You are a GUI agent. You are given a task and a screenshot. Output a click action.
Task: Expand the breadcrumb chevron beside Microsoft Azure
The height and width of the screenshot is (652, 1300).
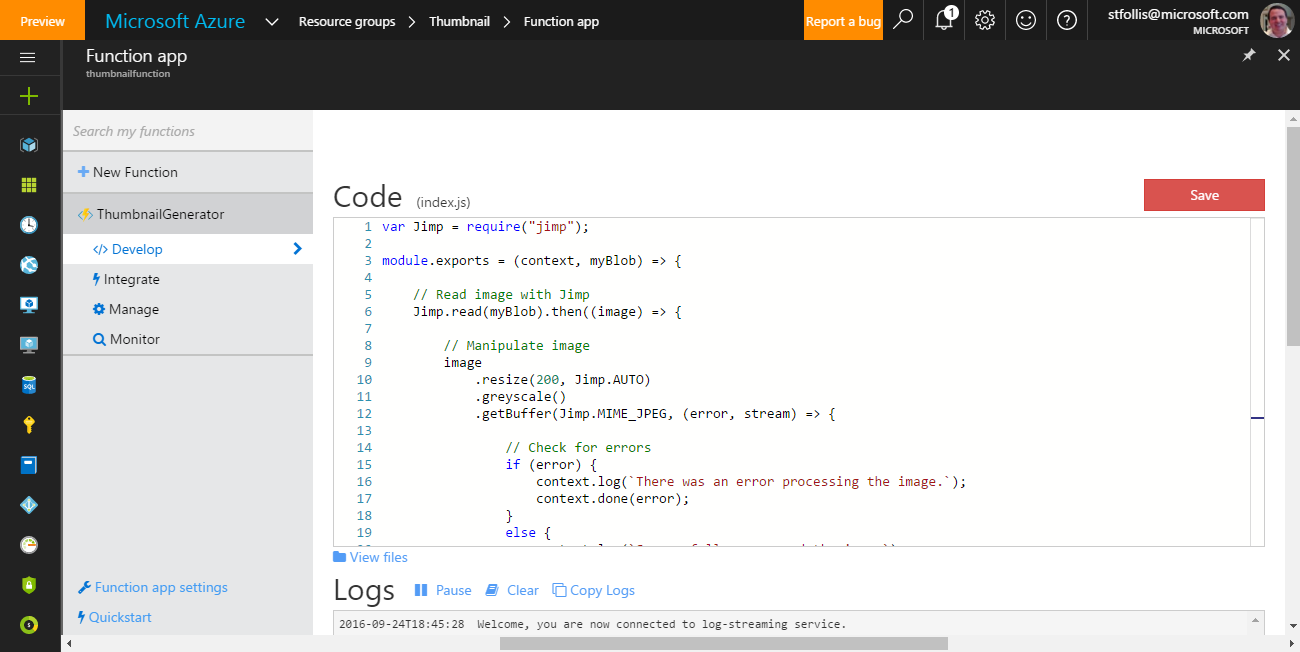pyautogui.click(x=271, y=20)
